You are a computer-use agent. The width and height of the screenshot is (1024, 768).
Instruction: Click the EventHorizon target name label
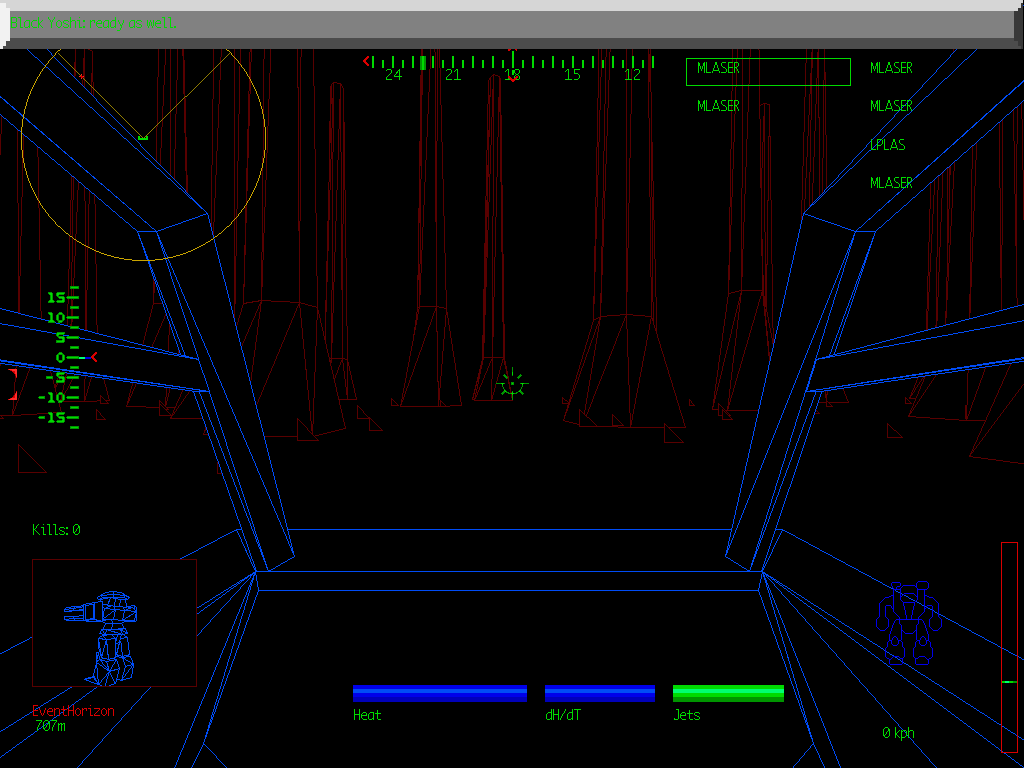pyautogui.click(x=73, y=711)
